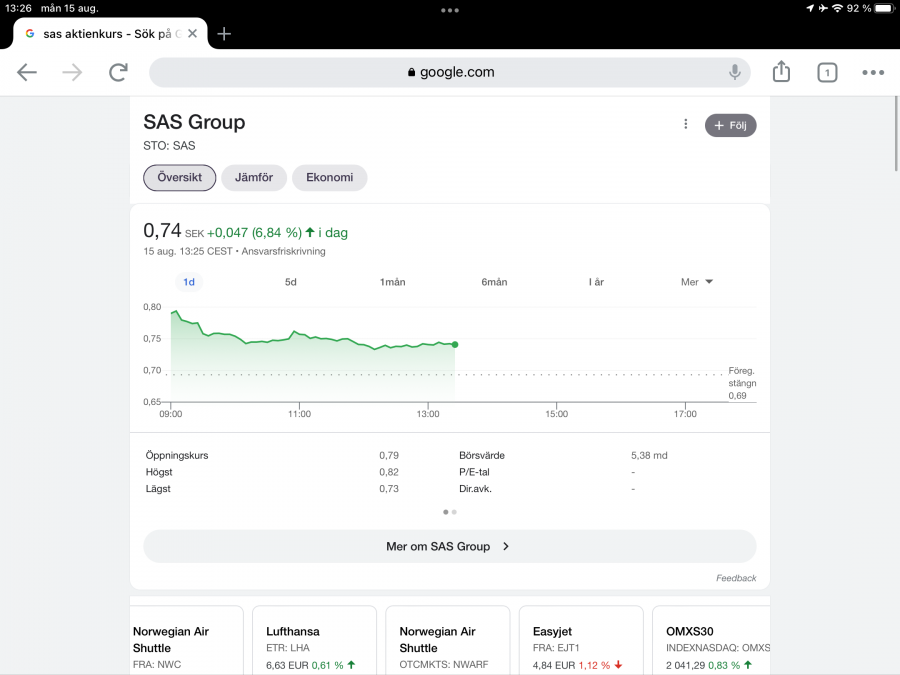Screen dimensions: 900x675
Task: Tap the browser back arrow
Action: tap(27, 72)
